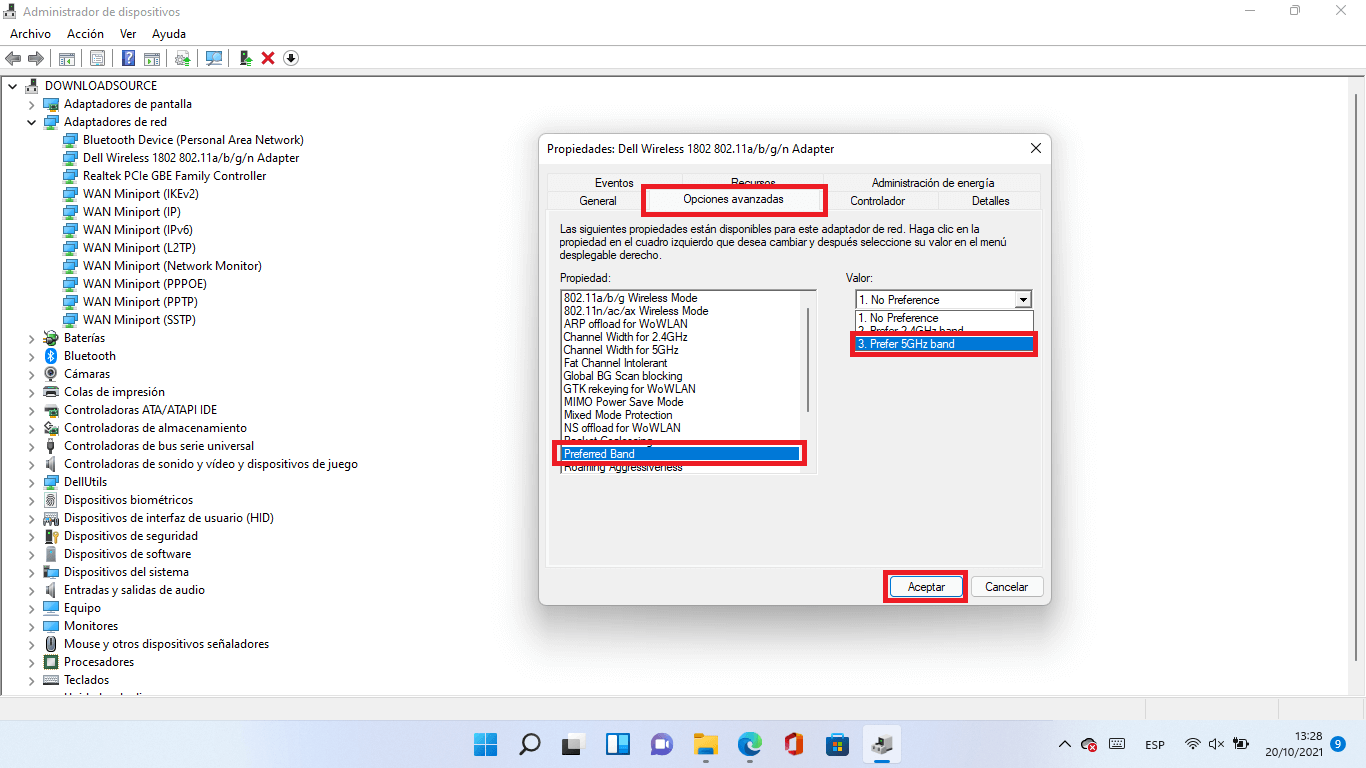Click the Forward arrow in the toolbar
Screen dimensions: 1366x768
pos(36,58)
